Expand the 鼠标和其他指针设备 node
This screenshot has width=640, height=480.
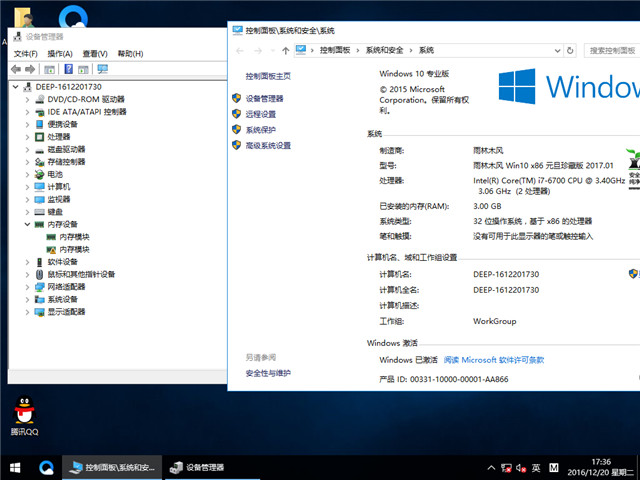coord(27,274)
